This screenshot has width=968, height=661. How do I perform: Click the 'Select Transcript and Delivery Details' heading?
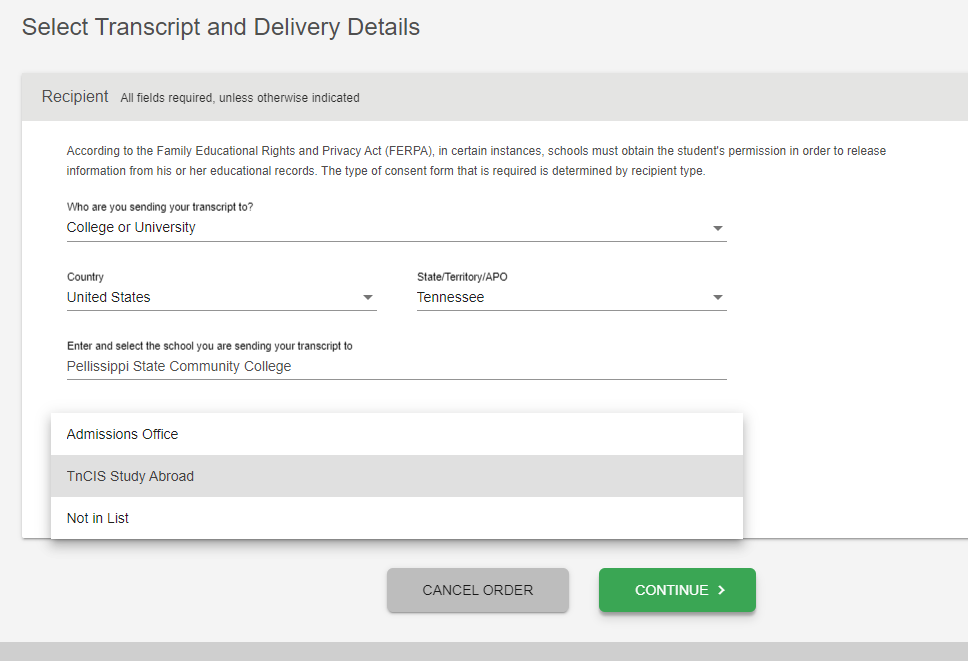pyautogui.click(x=221, y=27)
